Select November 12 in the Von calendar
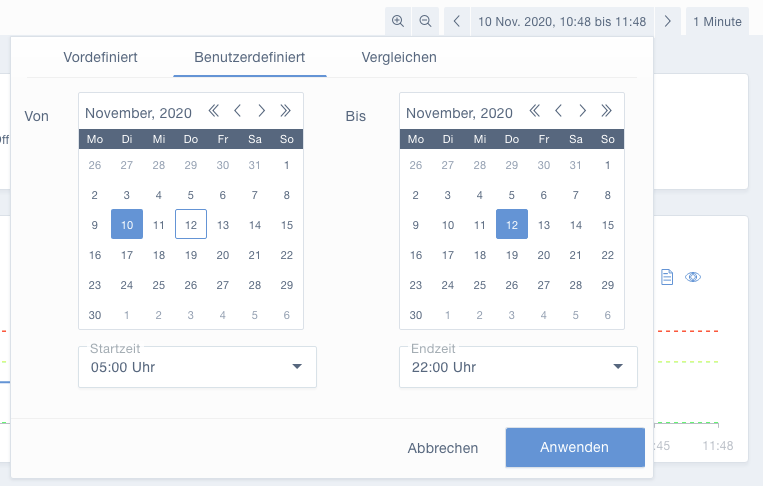 tap(191, 224)
